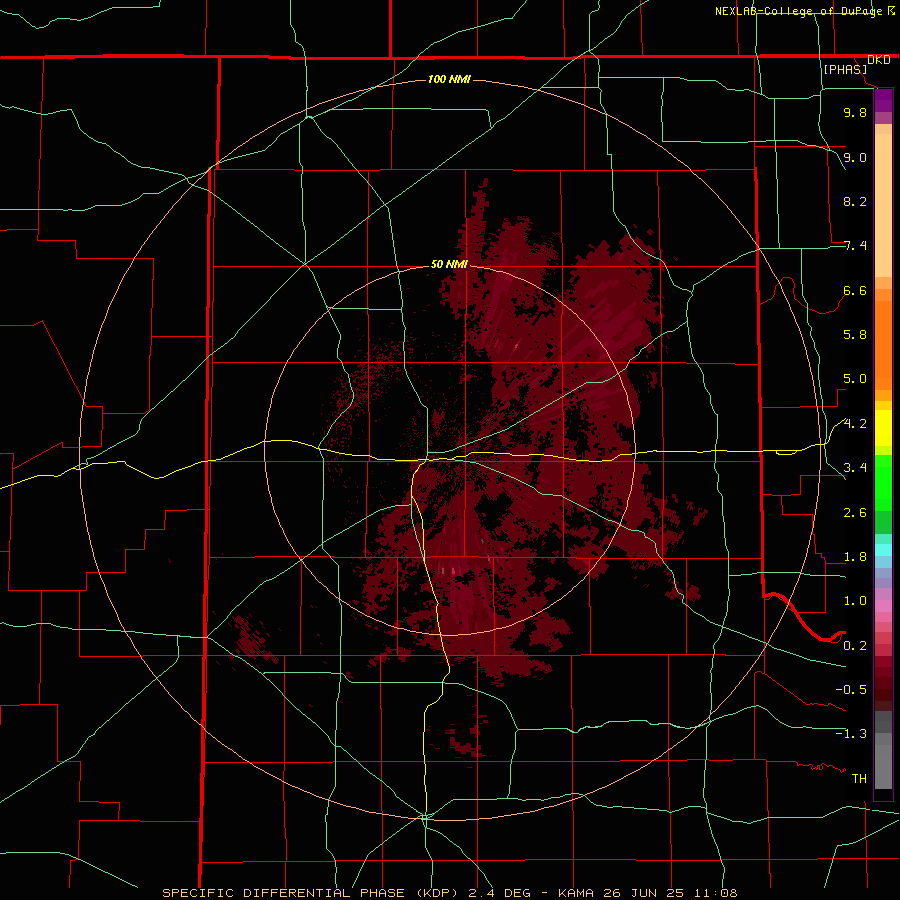This screenshot has width=900, height=900.
Task: Click the 5.8 scale value
Action: [855, 335]
